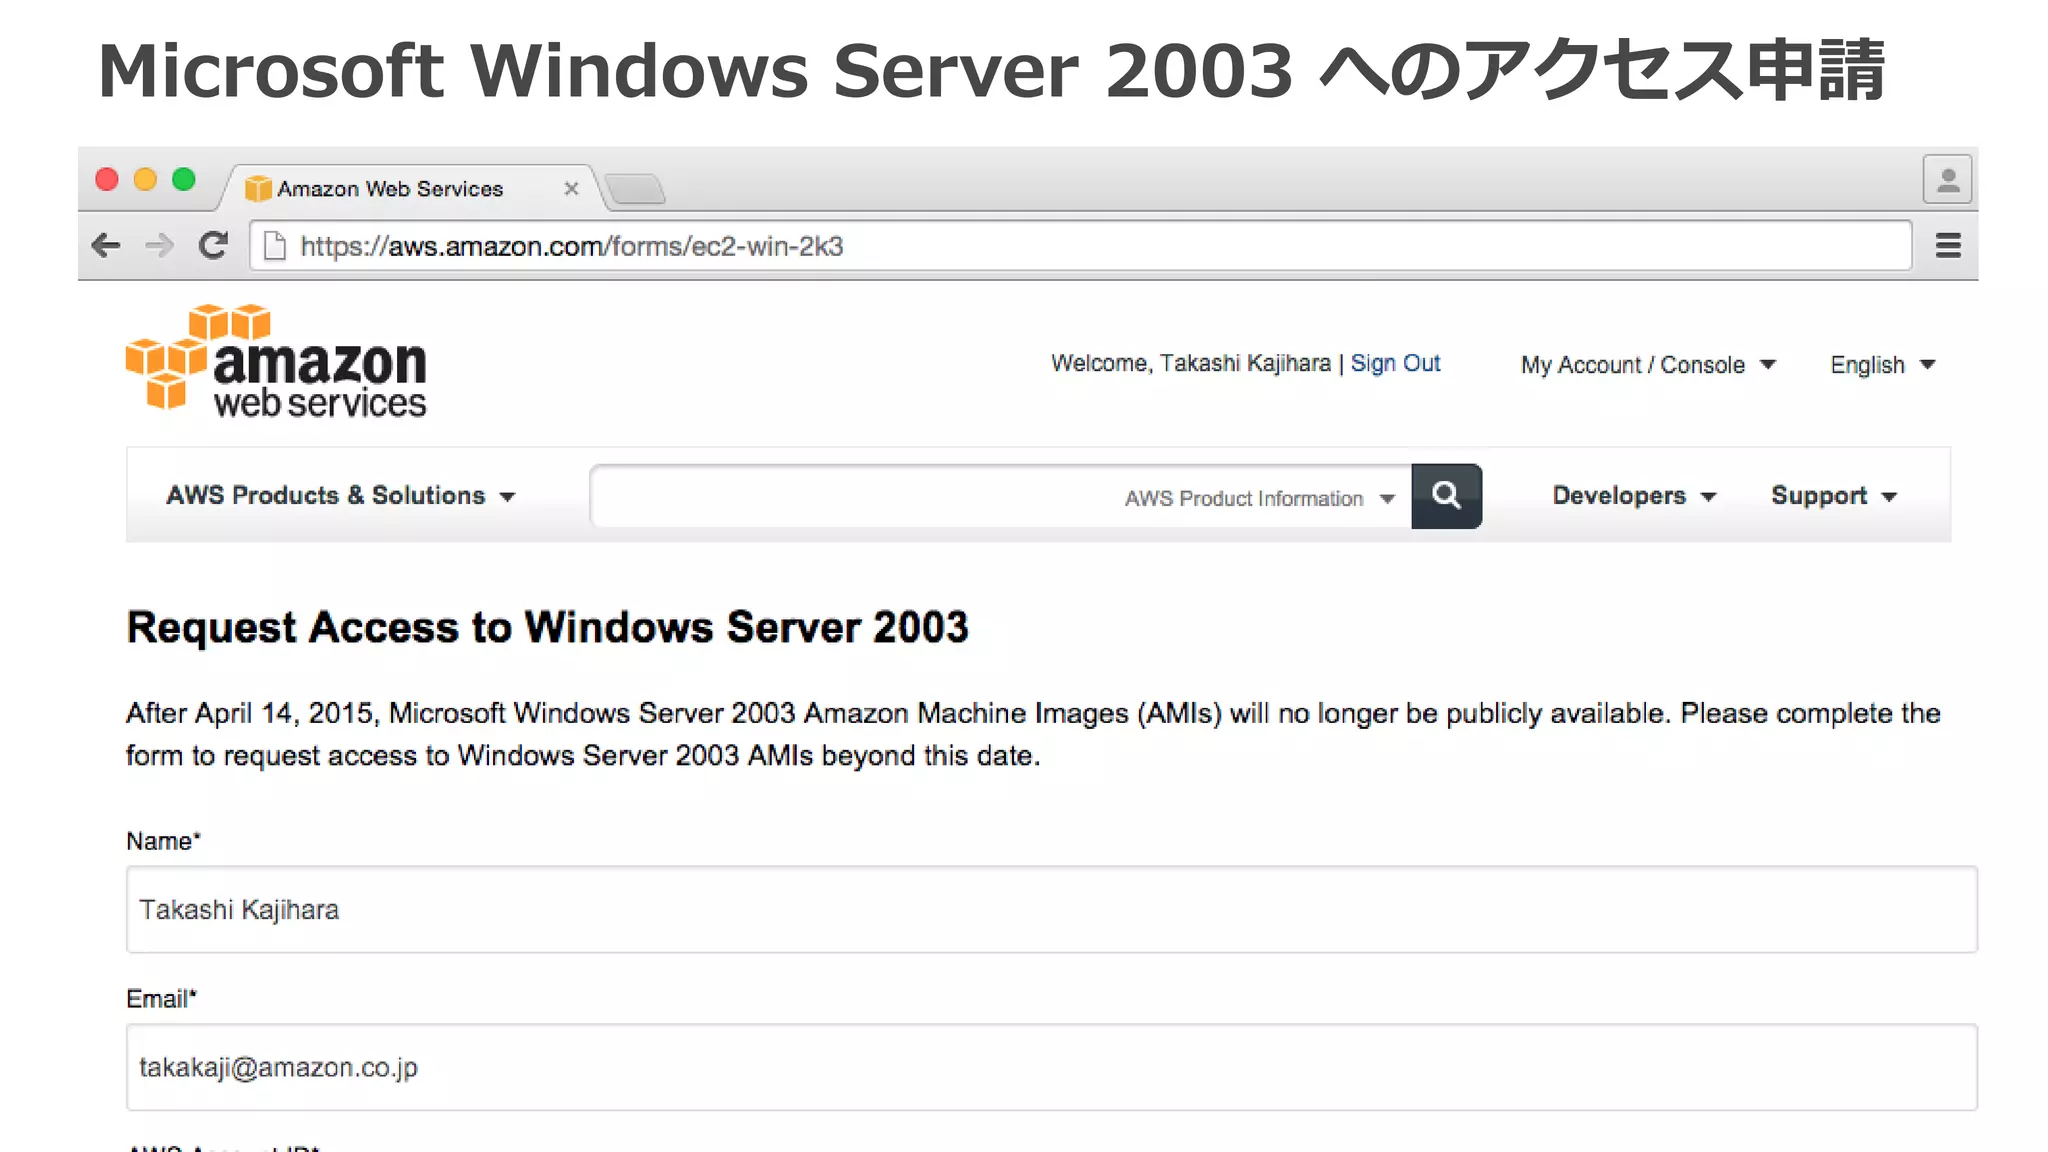Expand the Developers menu
The width and height of the screenshot is (2048, 1152).
coord(1634,496)
